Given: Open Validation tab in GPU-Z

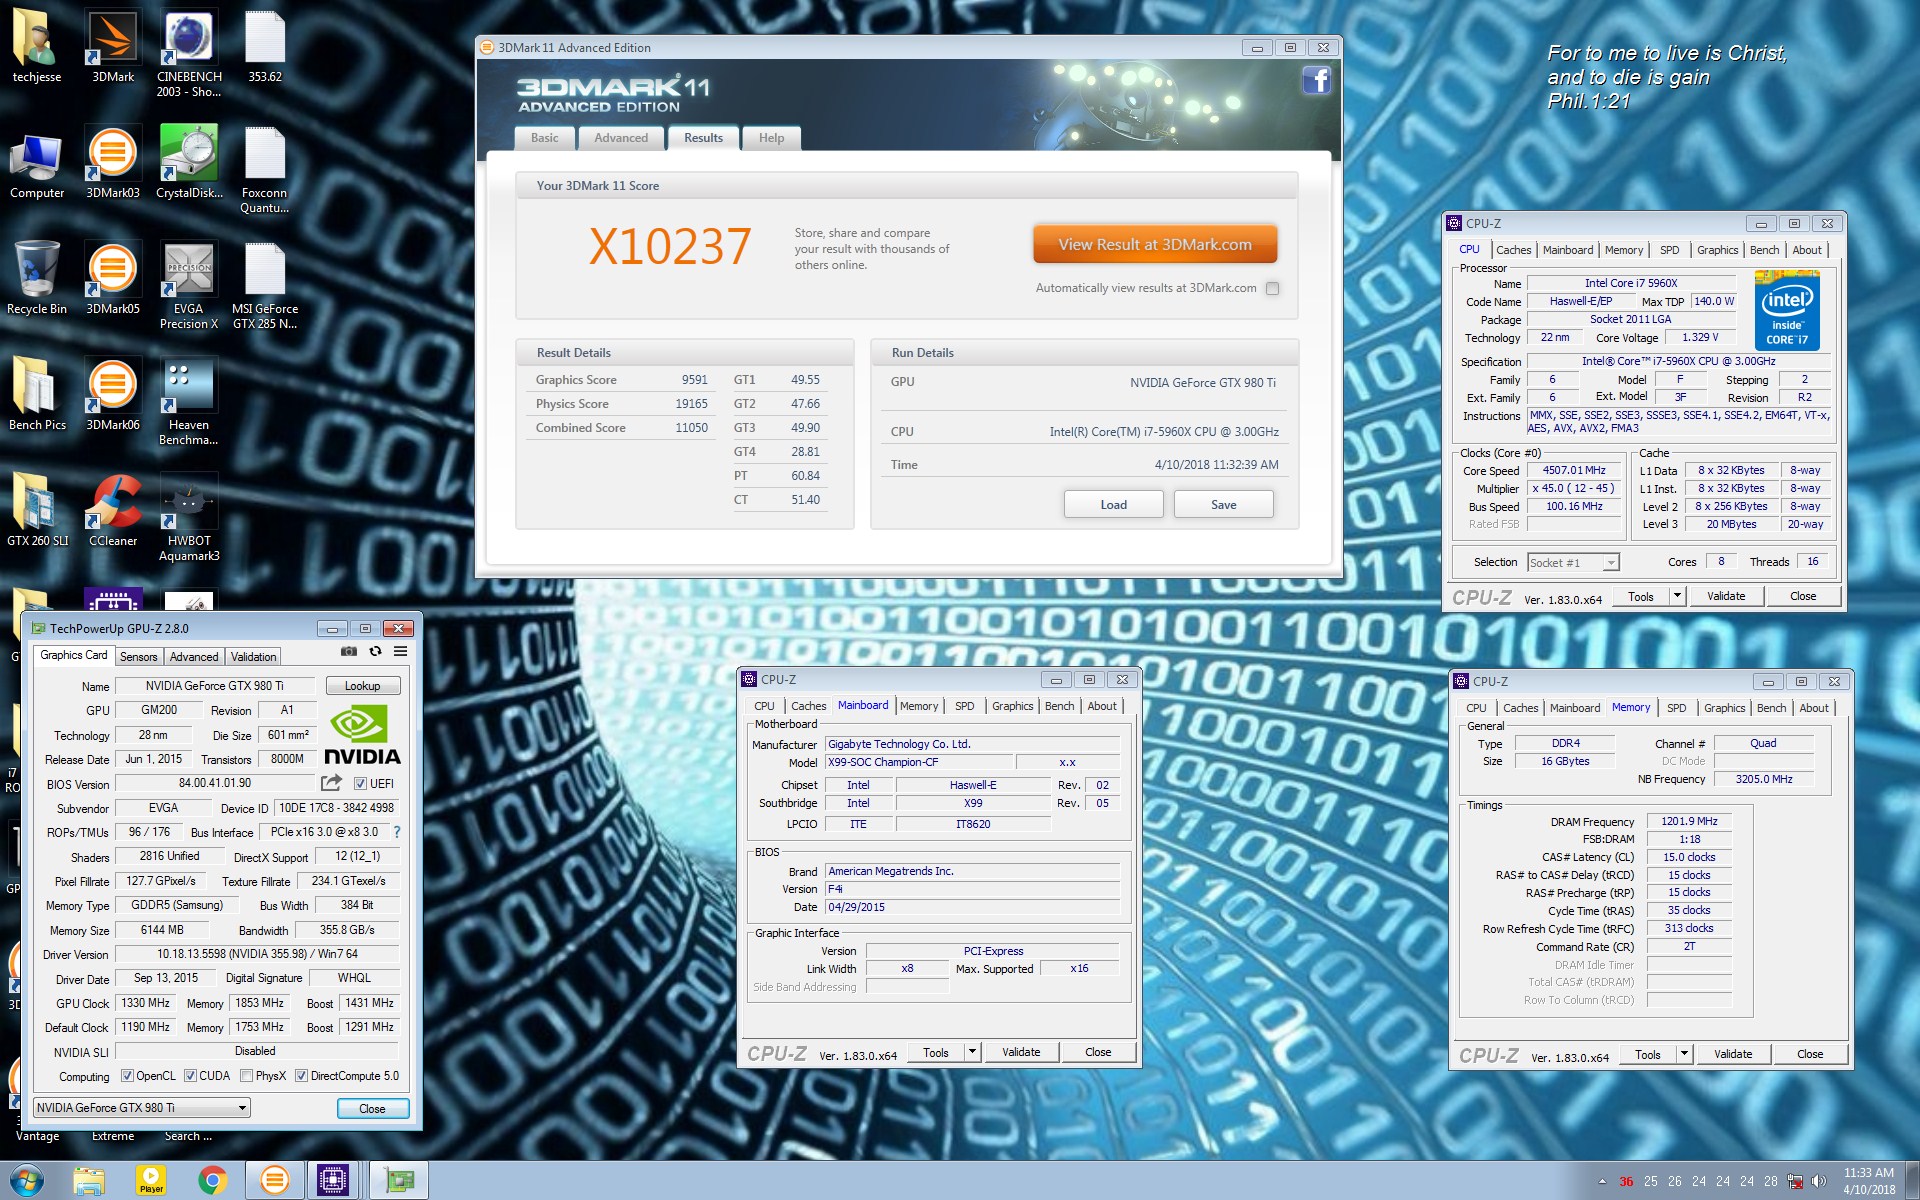Looking at the screenshot, I should pos(253,657).
